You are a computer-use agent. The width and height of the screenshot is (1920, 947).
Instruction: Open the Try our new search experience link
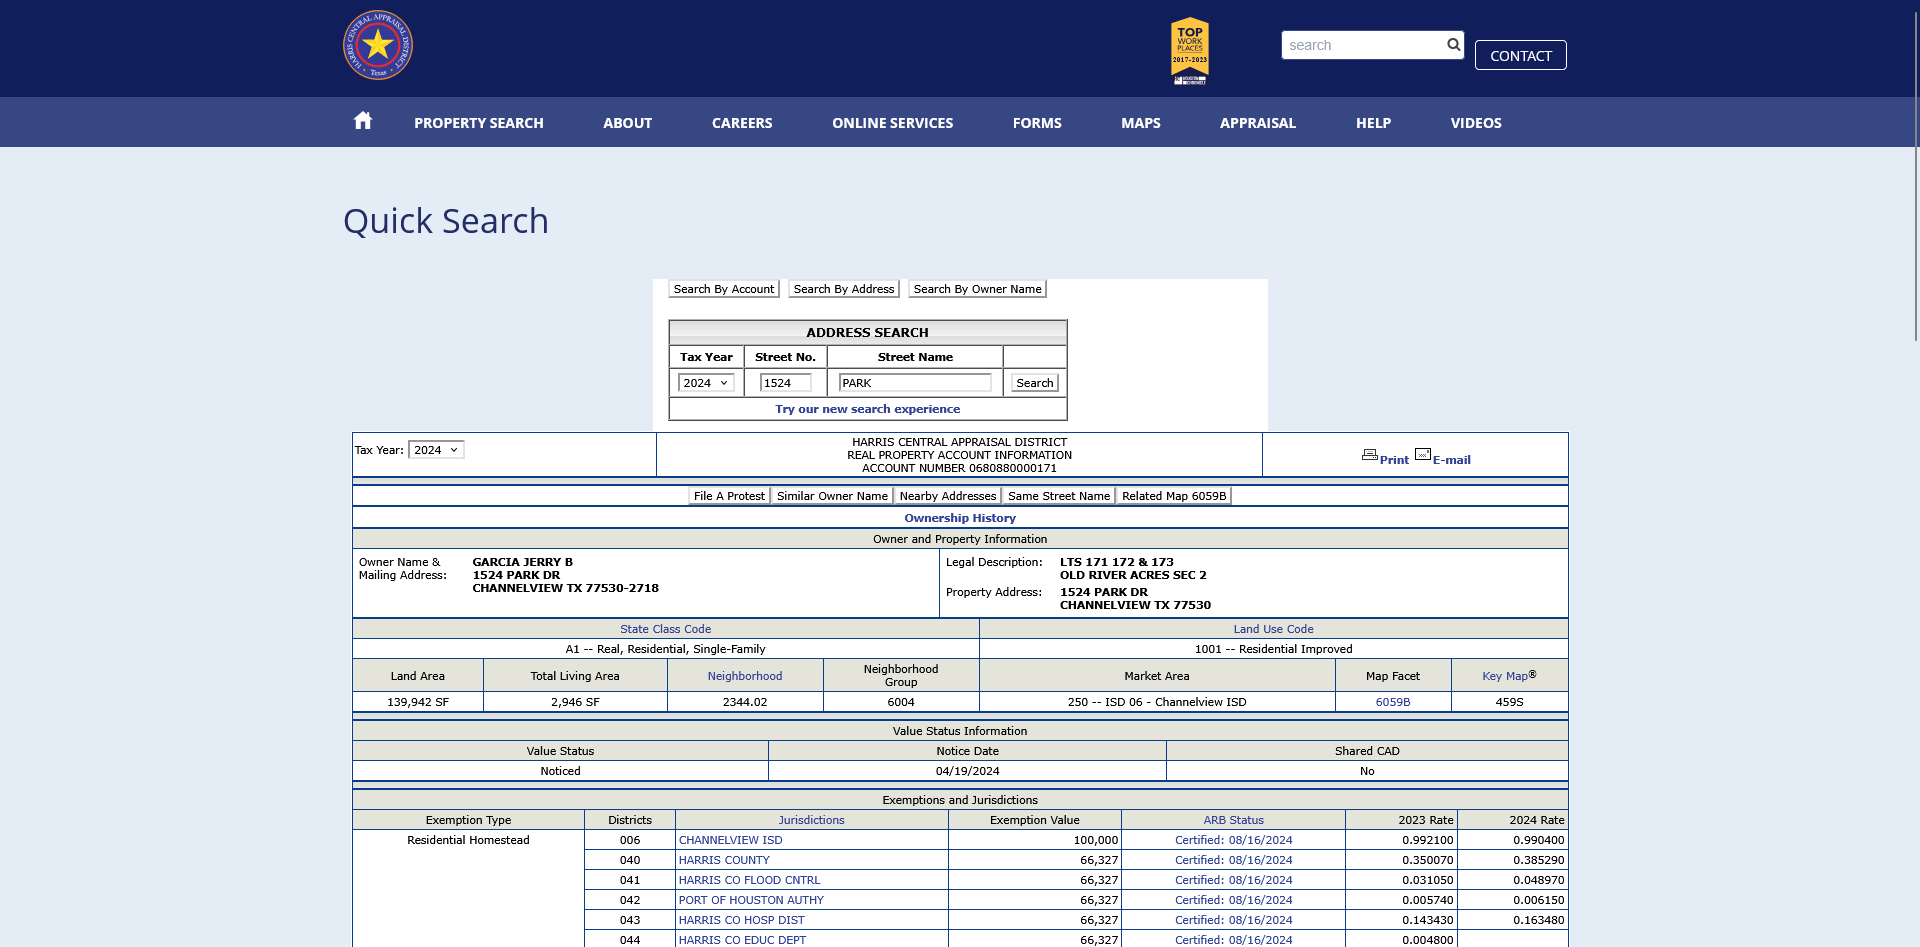pos(867,409)
